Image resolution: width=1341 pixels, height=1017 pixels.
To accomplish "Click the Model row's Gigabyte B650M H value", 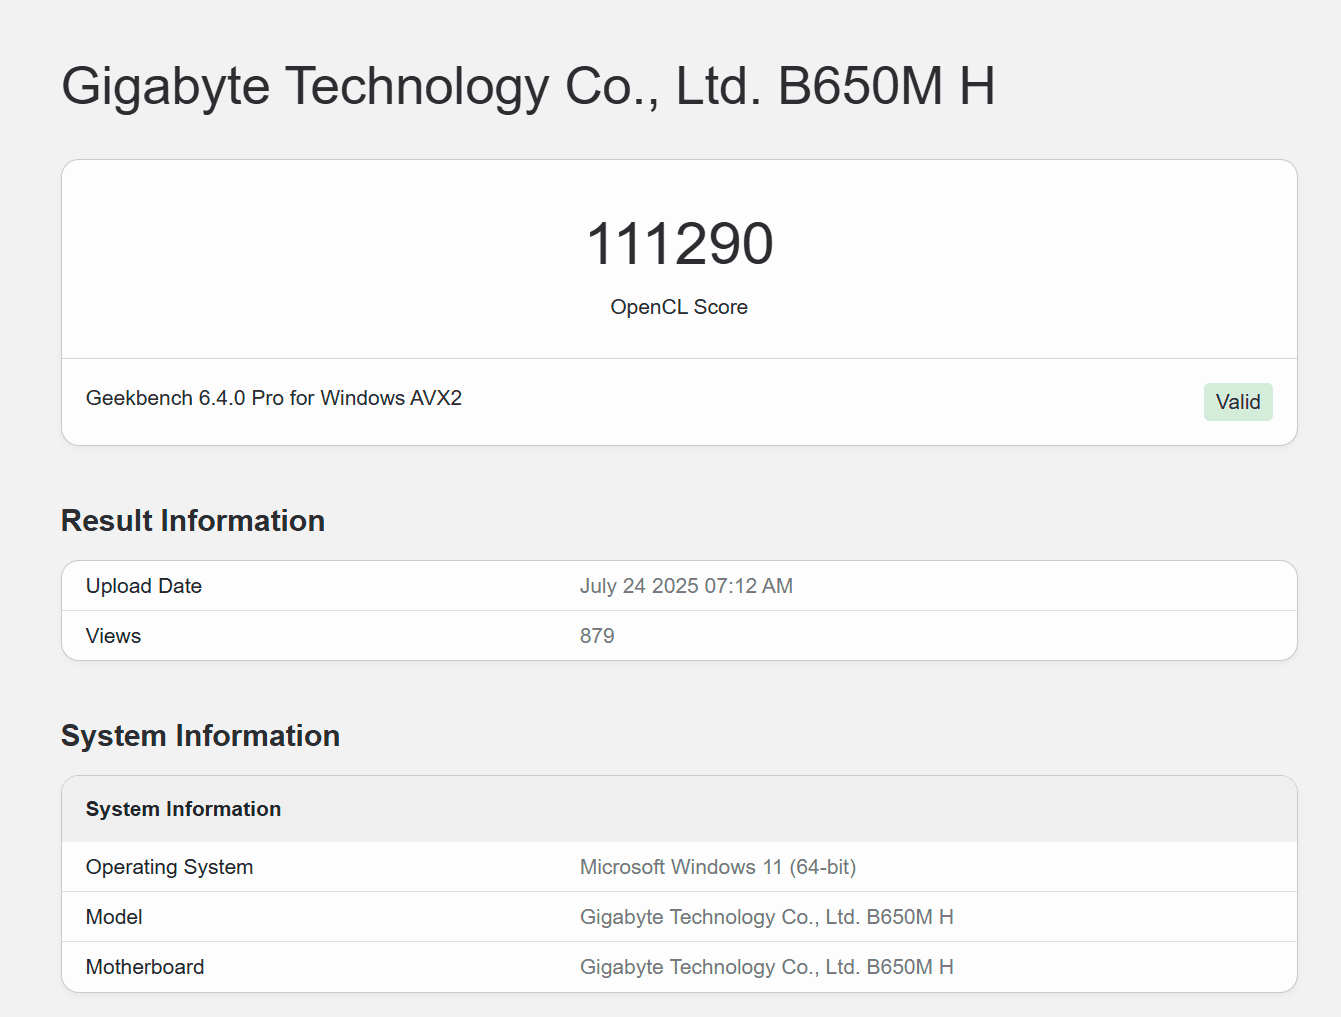I will (766, 917).
